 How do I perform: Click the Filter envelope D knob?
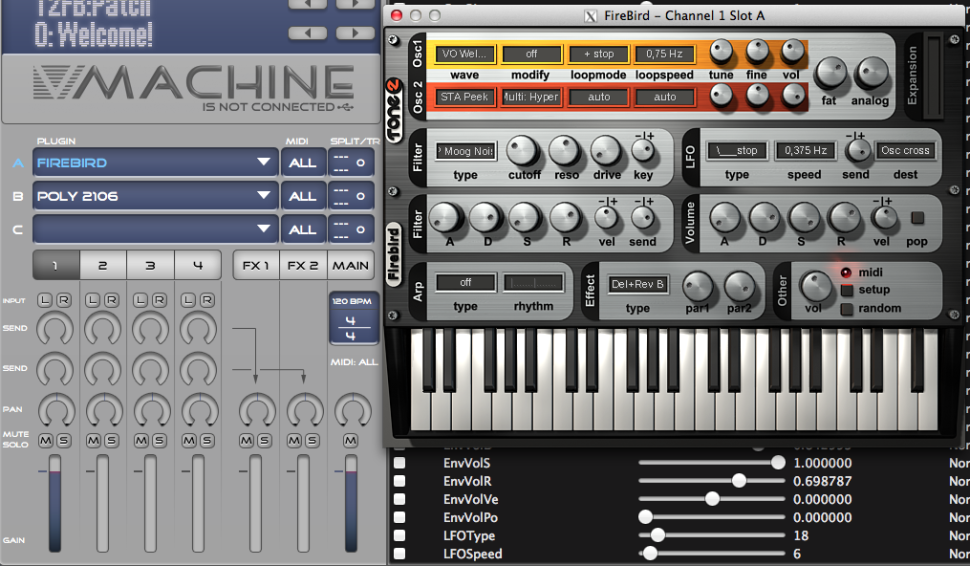(486, 218)
